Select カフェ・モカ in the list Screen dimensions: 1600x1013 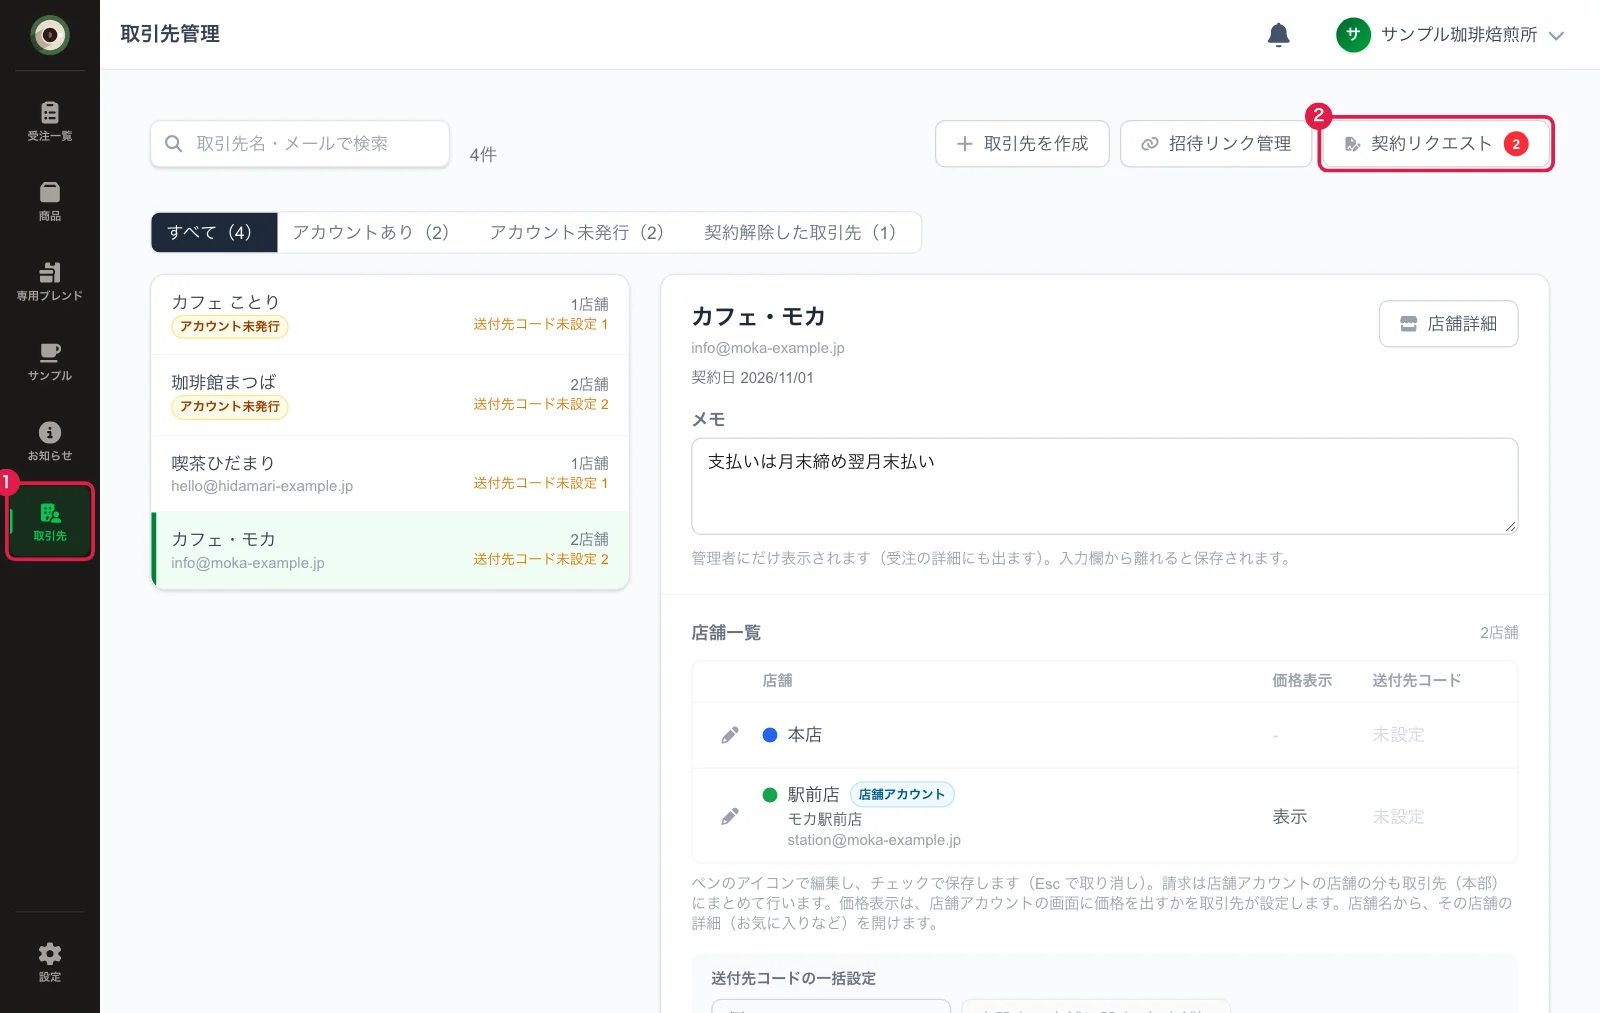coord(390,550)
